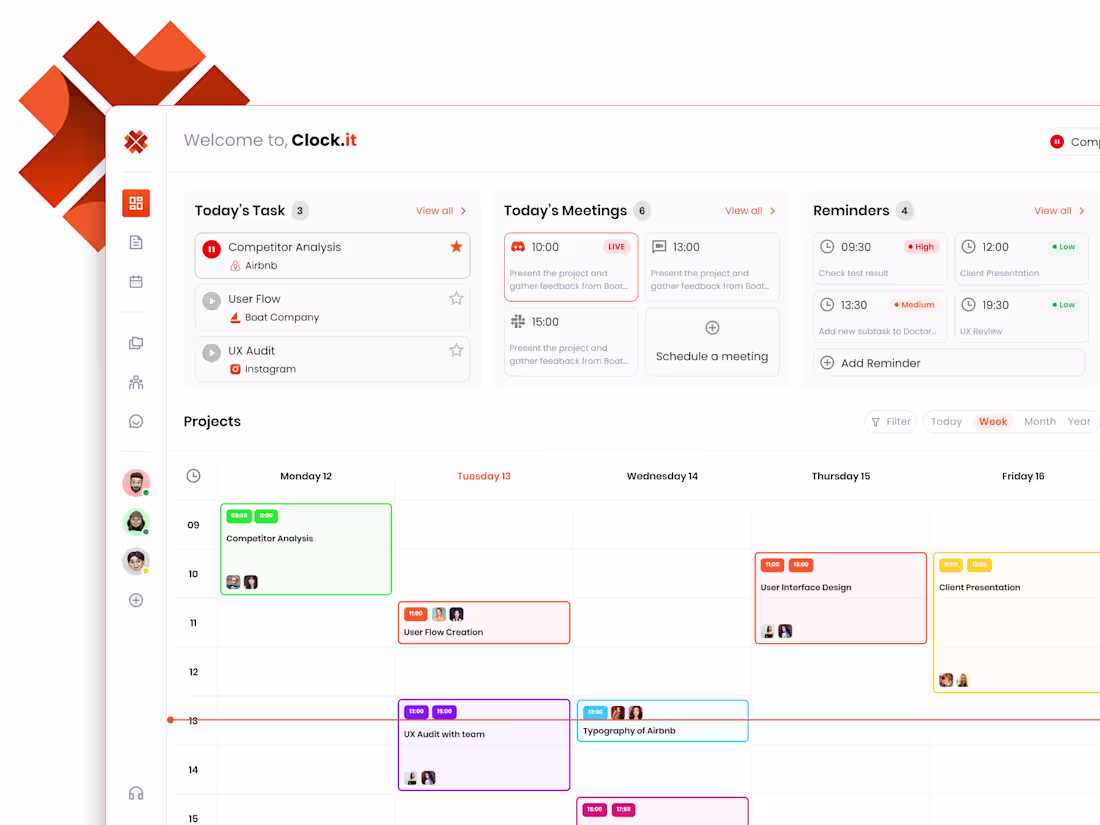Open the documents page icon in sidebar
Image resolution: width=1100 pixels, height=825 pixels.
tap(136, 243)
